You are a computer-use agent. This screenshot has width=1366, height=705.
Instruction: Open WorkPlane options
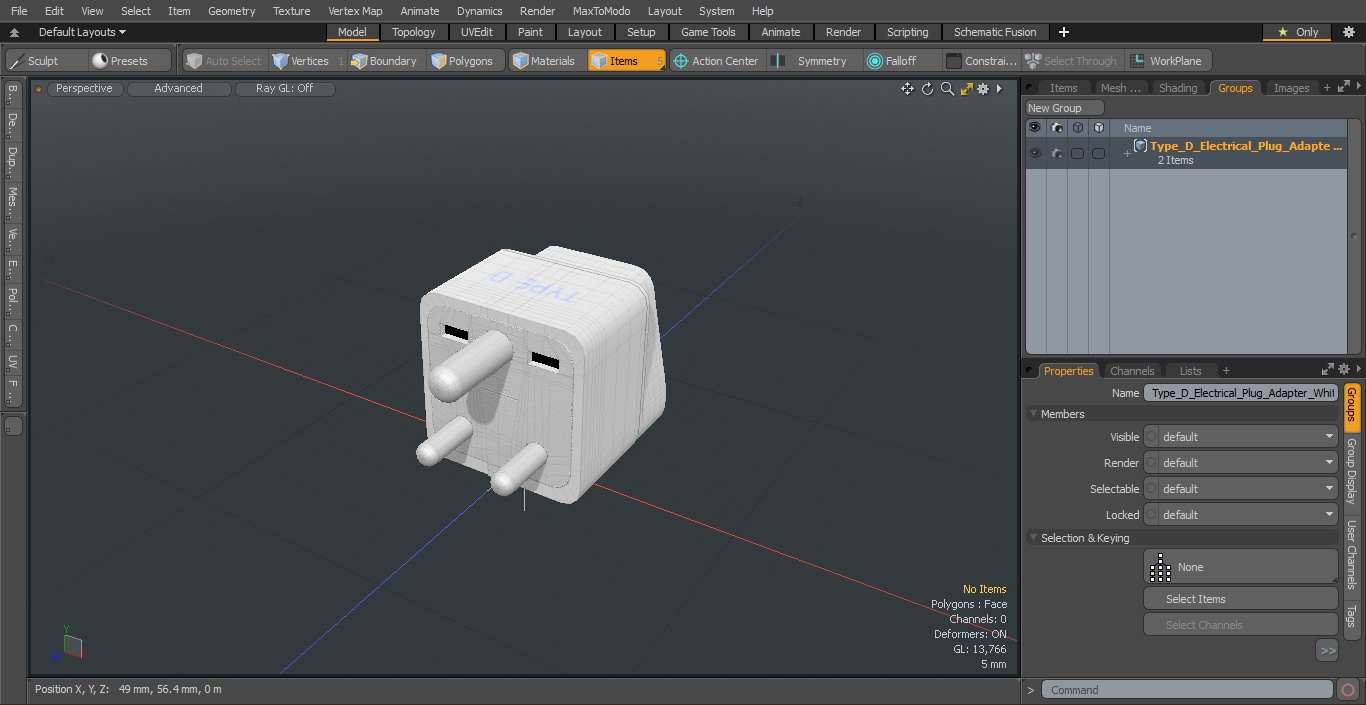tap(1167, 61)
